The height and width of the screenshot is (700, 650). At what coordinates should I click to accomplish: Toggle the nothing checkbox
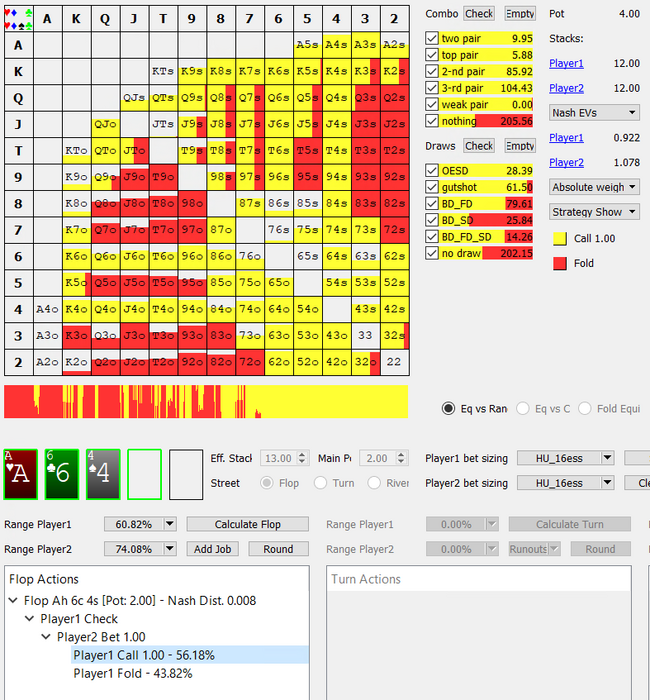point(432,121)
